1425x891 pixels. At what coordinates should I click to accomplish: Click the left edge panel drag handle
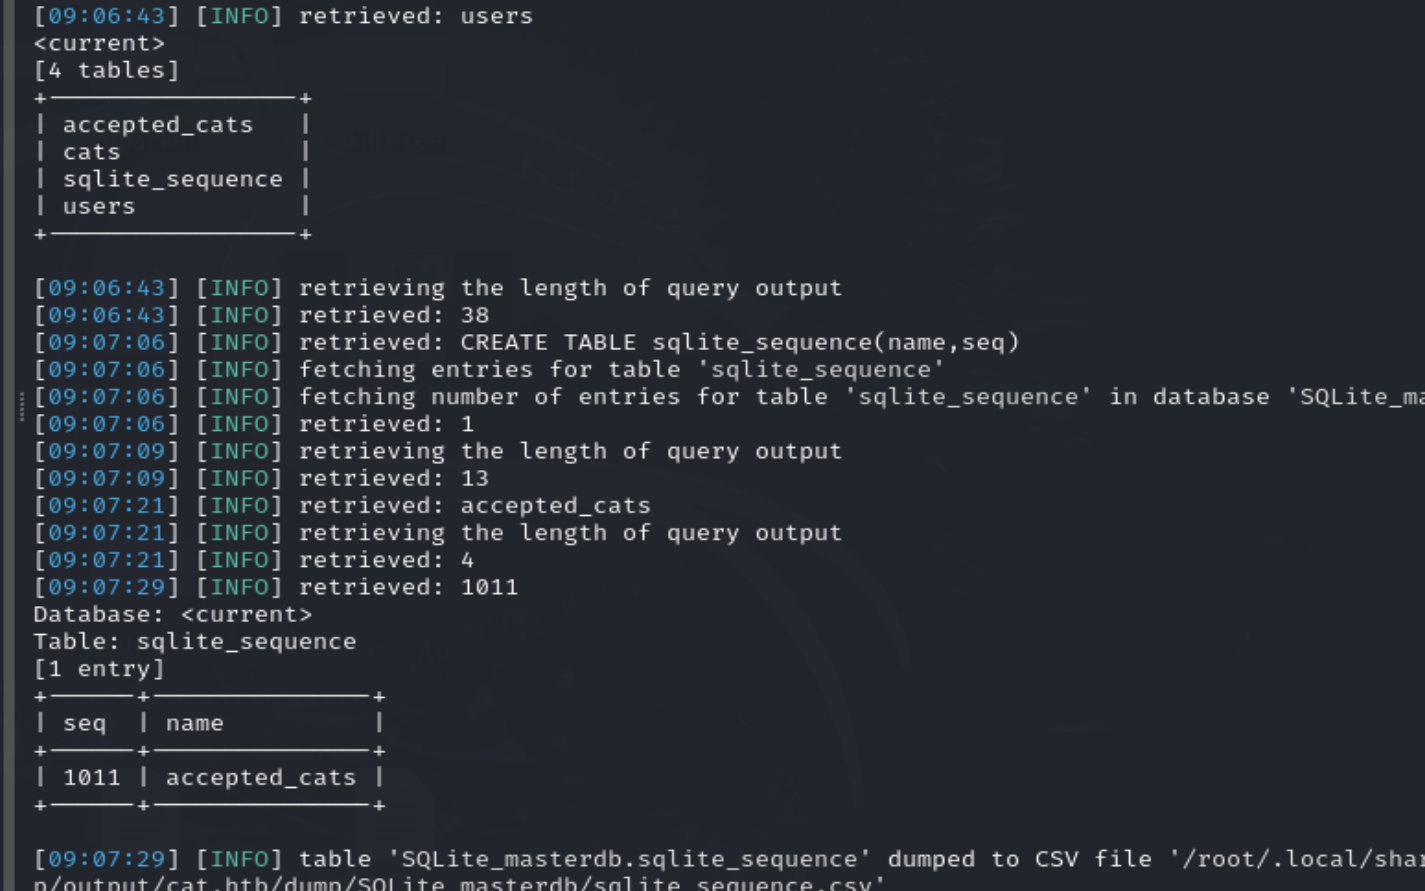(x=21, y=407)
